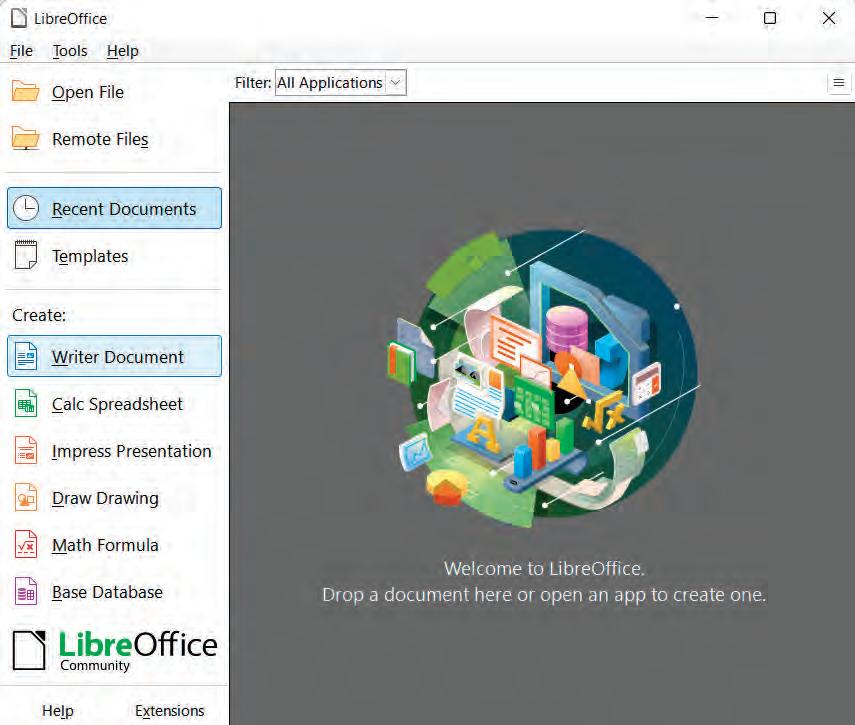855x725 pixels.
Task: Select the Open File label
Action: pos(88,92)
